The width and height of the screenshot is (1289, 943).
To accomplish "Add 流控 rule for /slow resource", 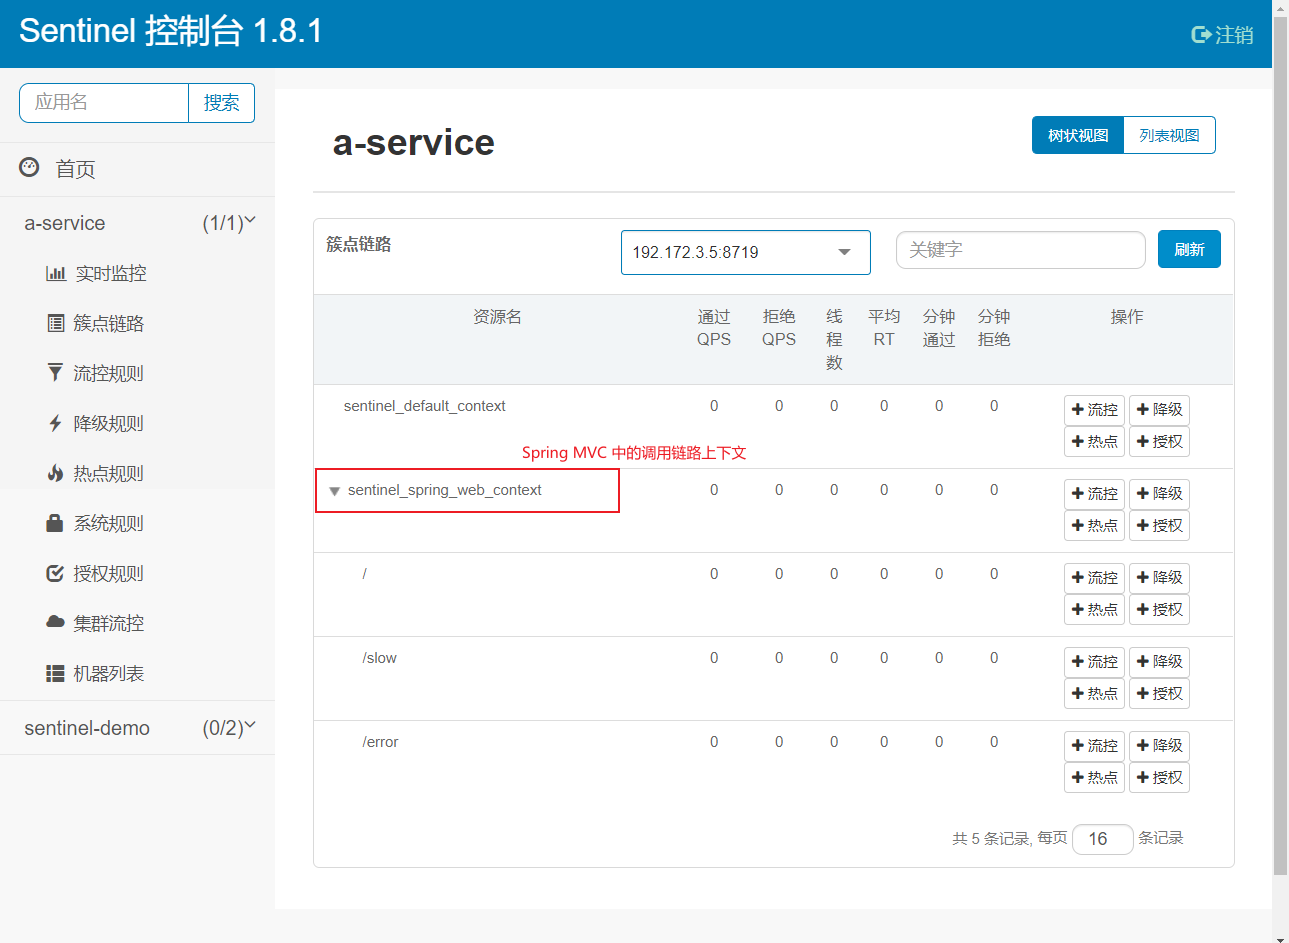I will tap(1094, 662).
